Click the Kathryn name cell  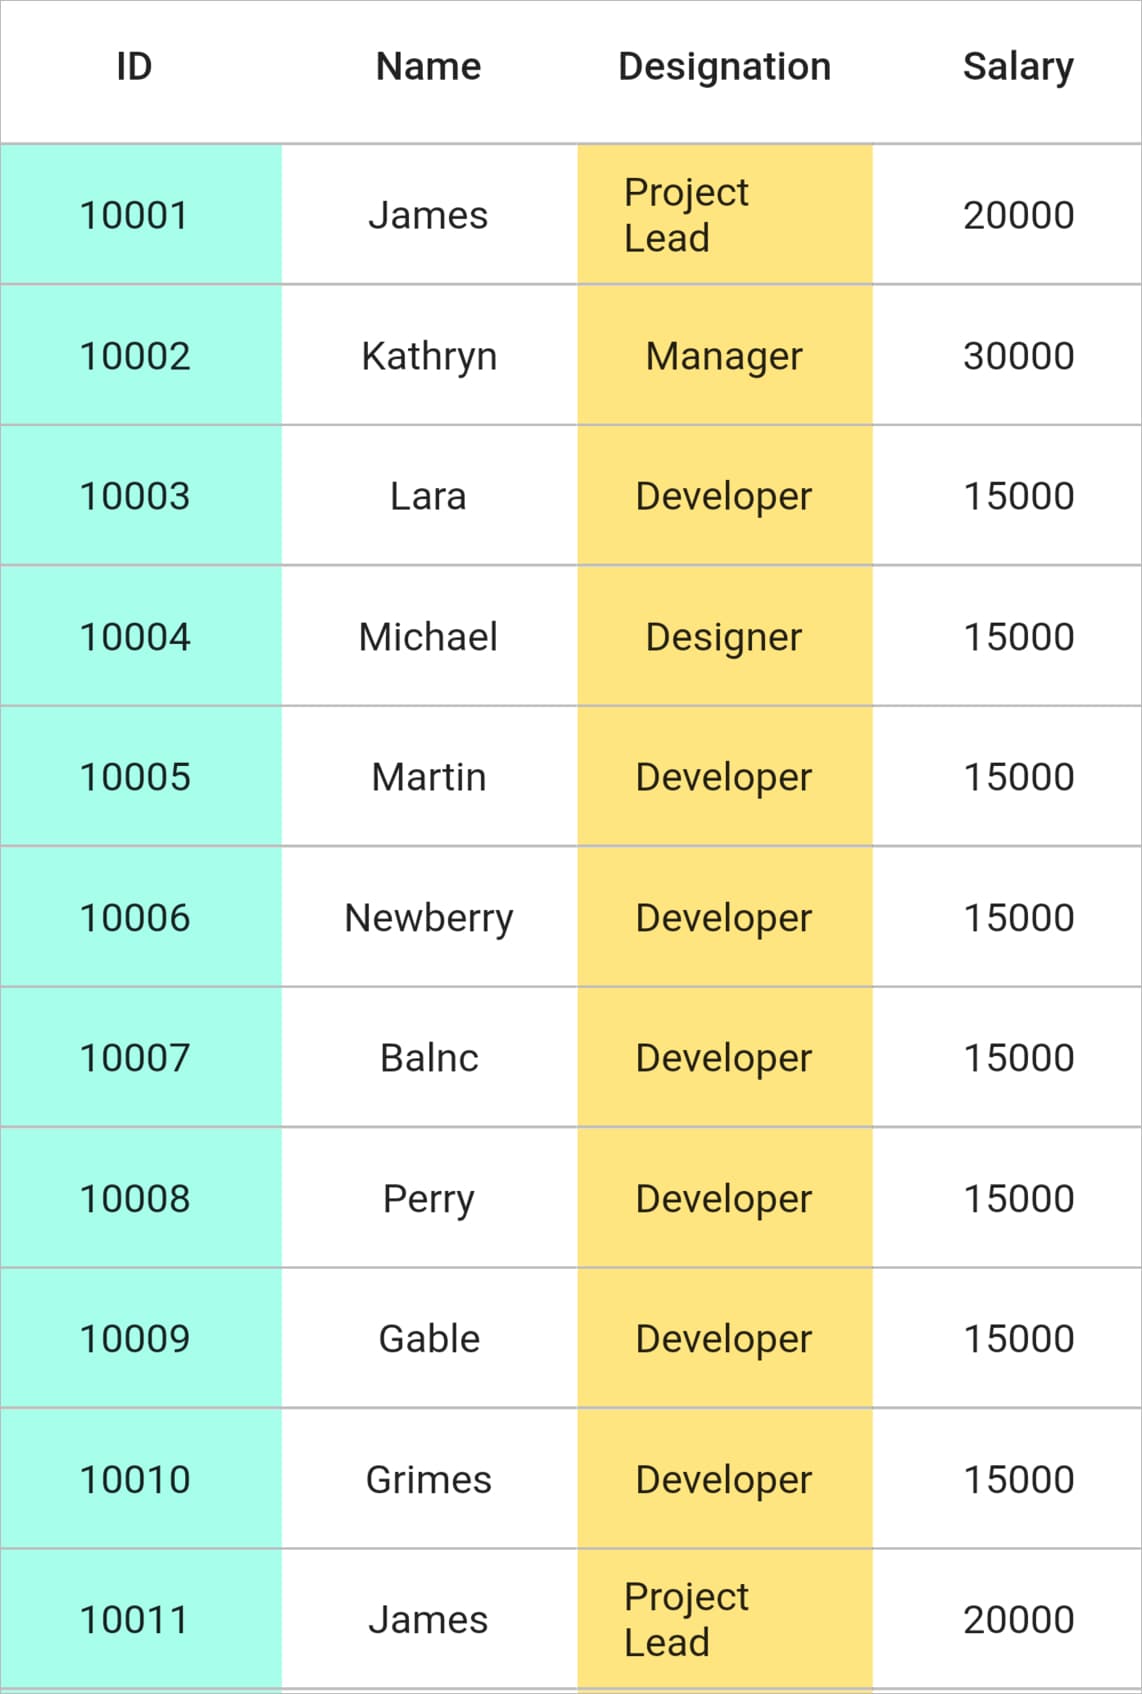tap(429, 356)
